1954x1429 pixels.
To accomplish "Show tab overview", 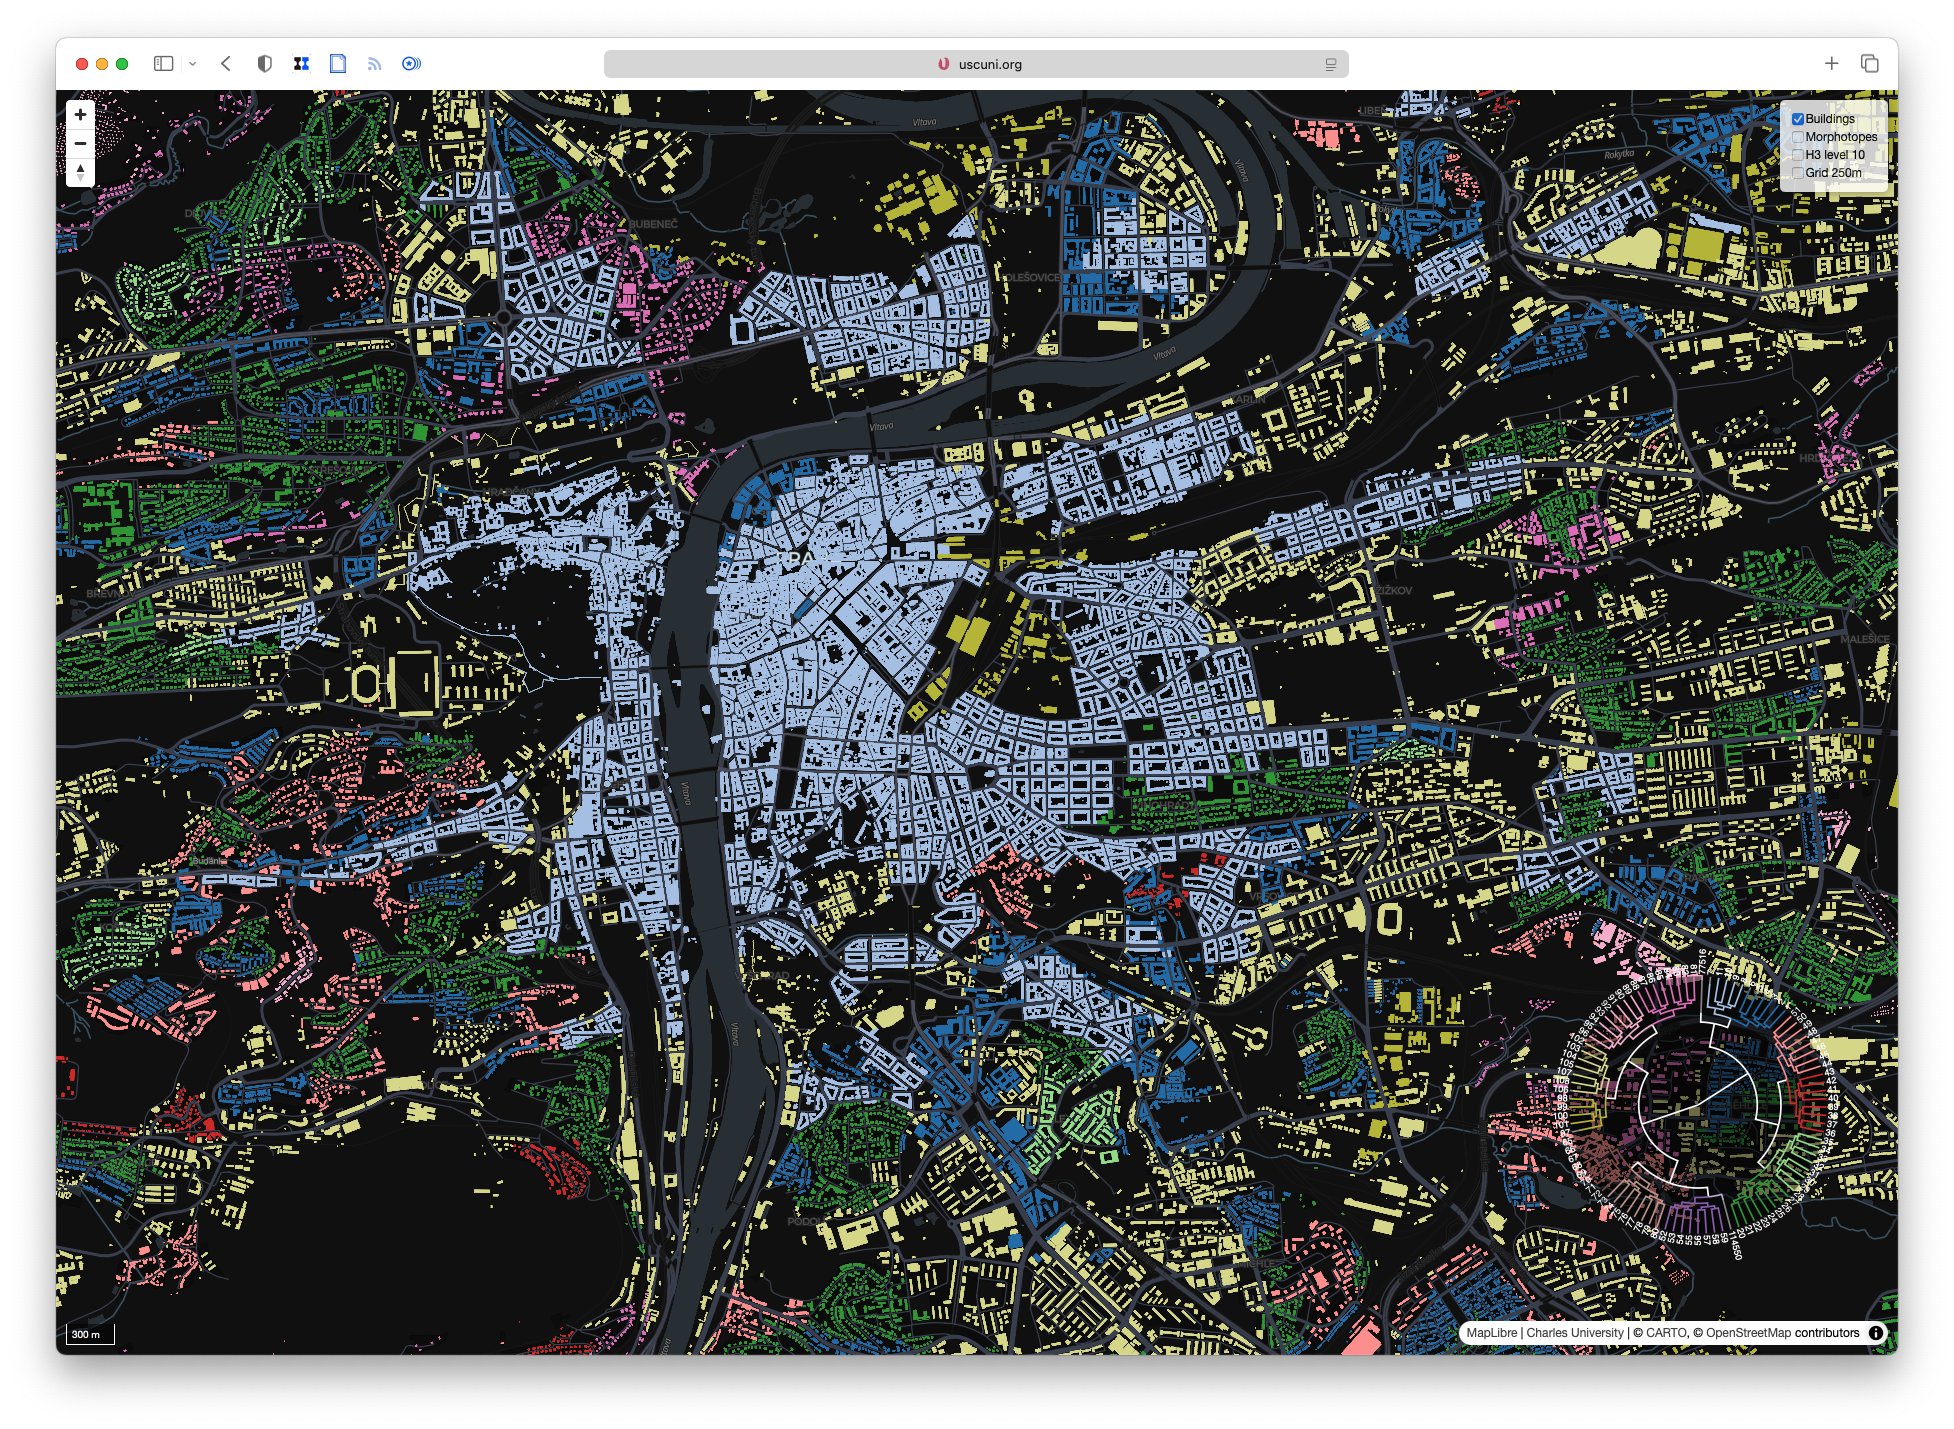I will 1869,64.
